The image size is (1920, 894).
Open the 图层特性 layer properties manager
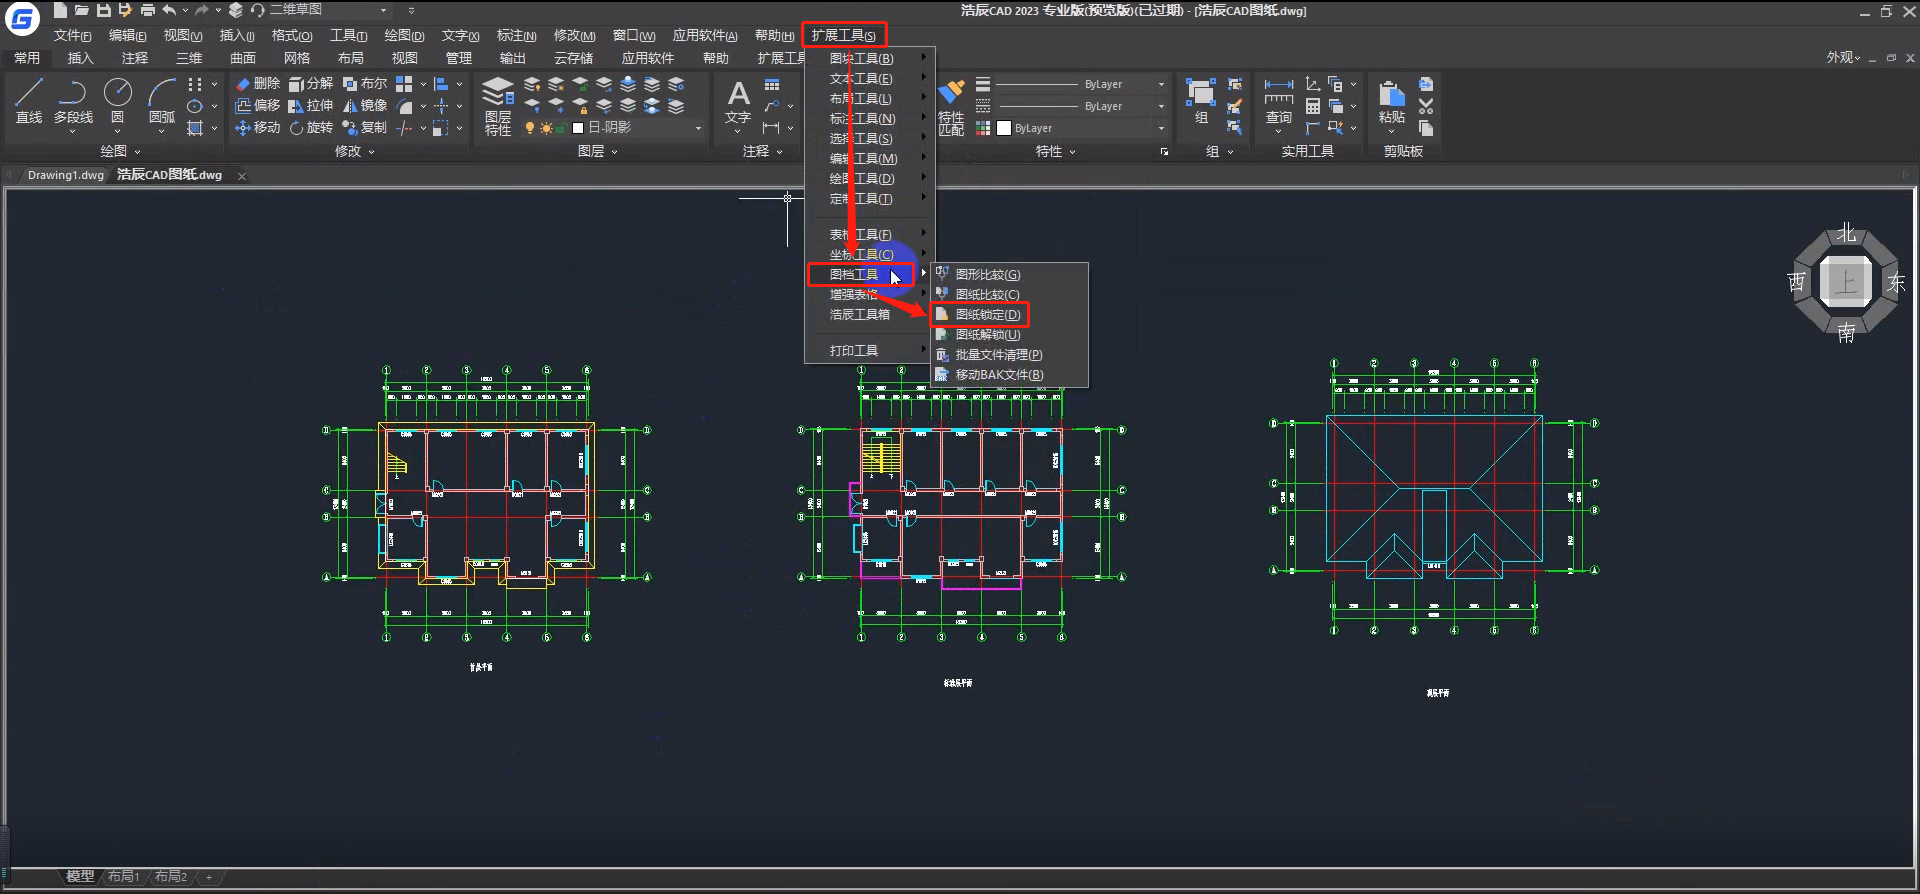498,106
